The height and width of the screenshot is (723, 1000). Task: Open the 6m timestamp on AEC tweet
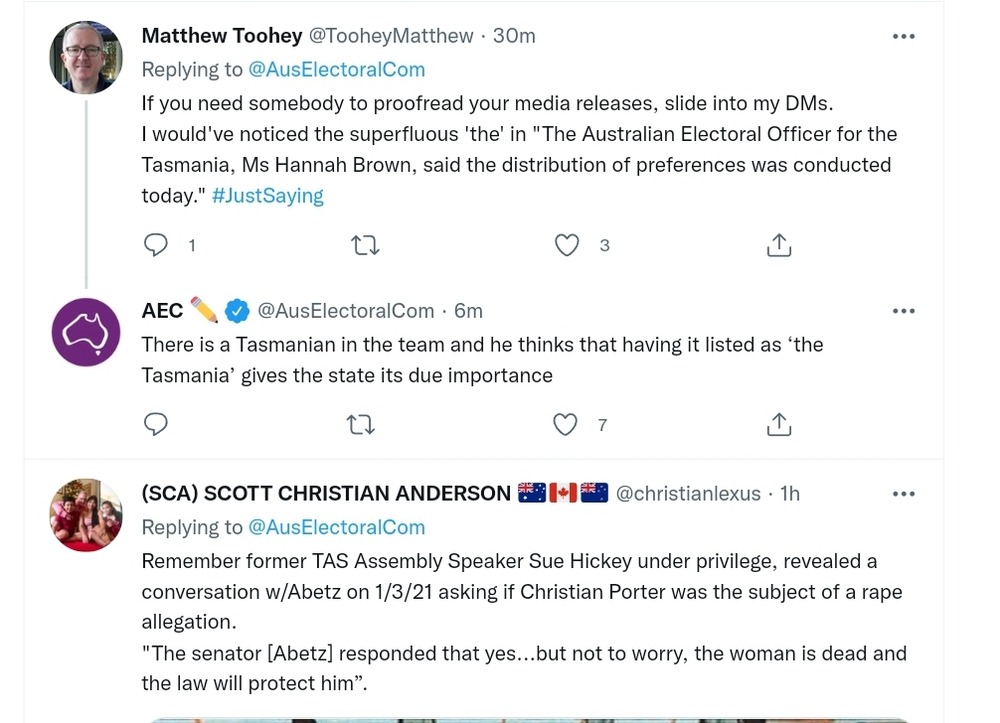pos(468,311)
